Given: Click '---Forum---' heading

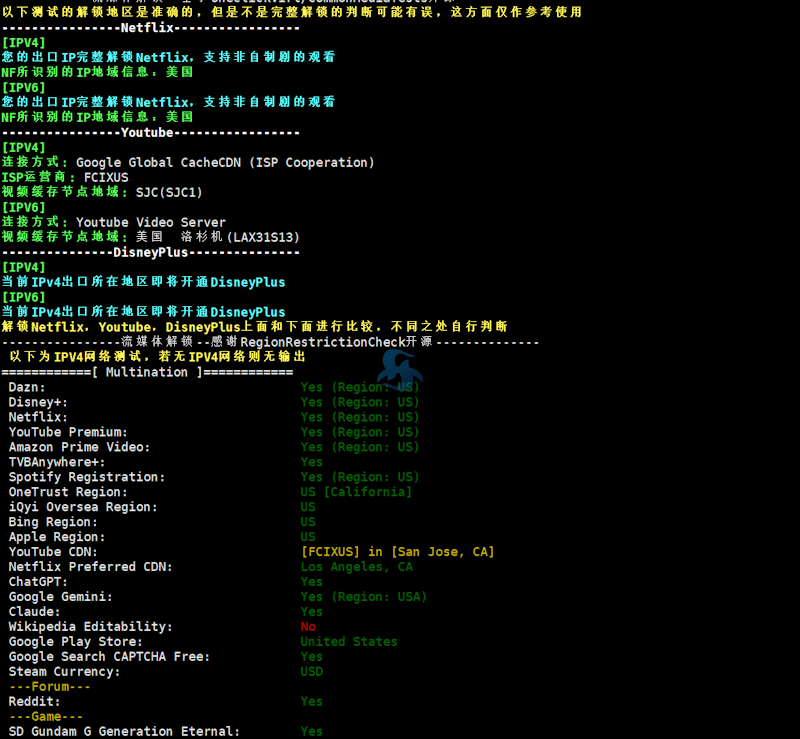Looking at the screenshot, I should (x=49, y=686).
